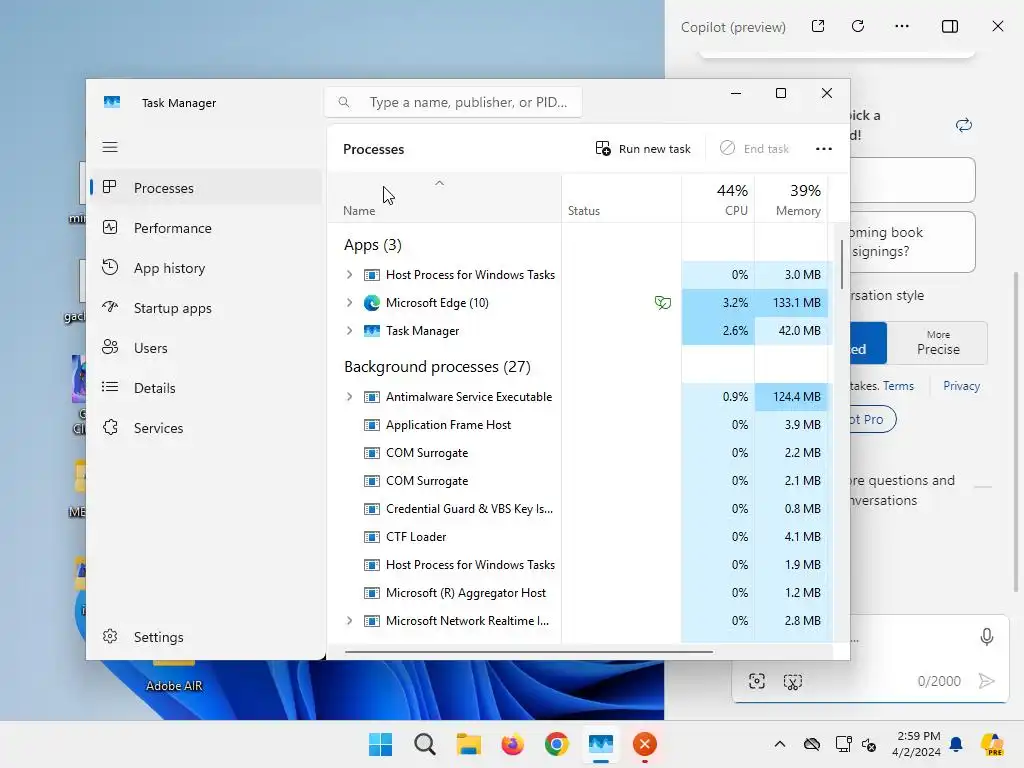Open the Terms link in Copilot
Viewport: 1024px width, 768px height.
click(899, 386)
